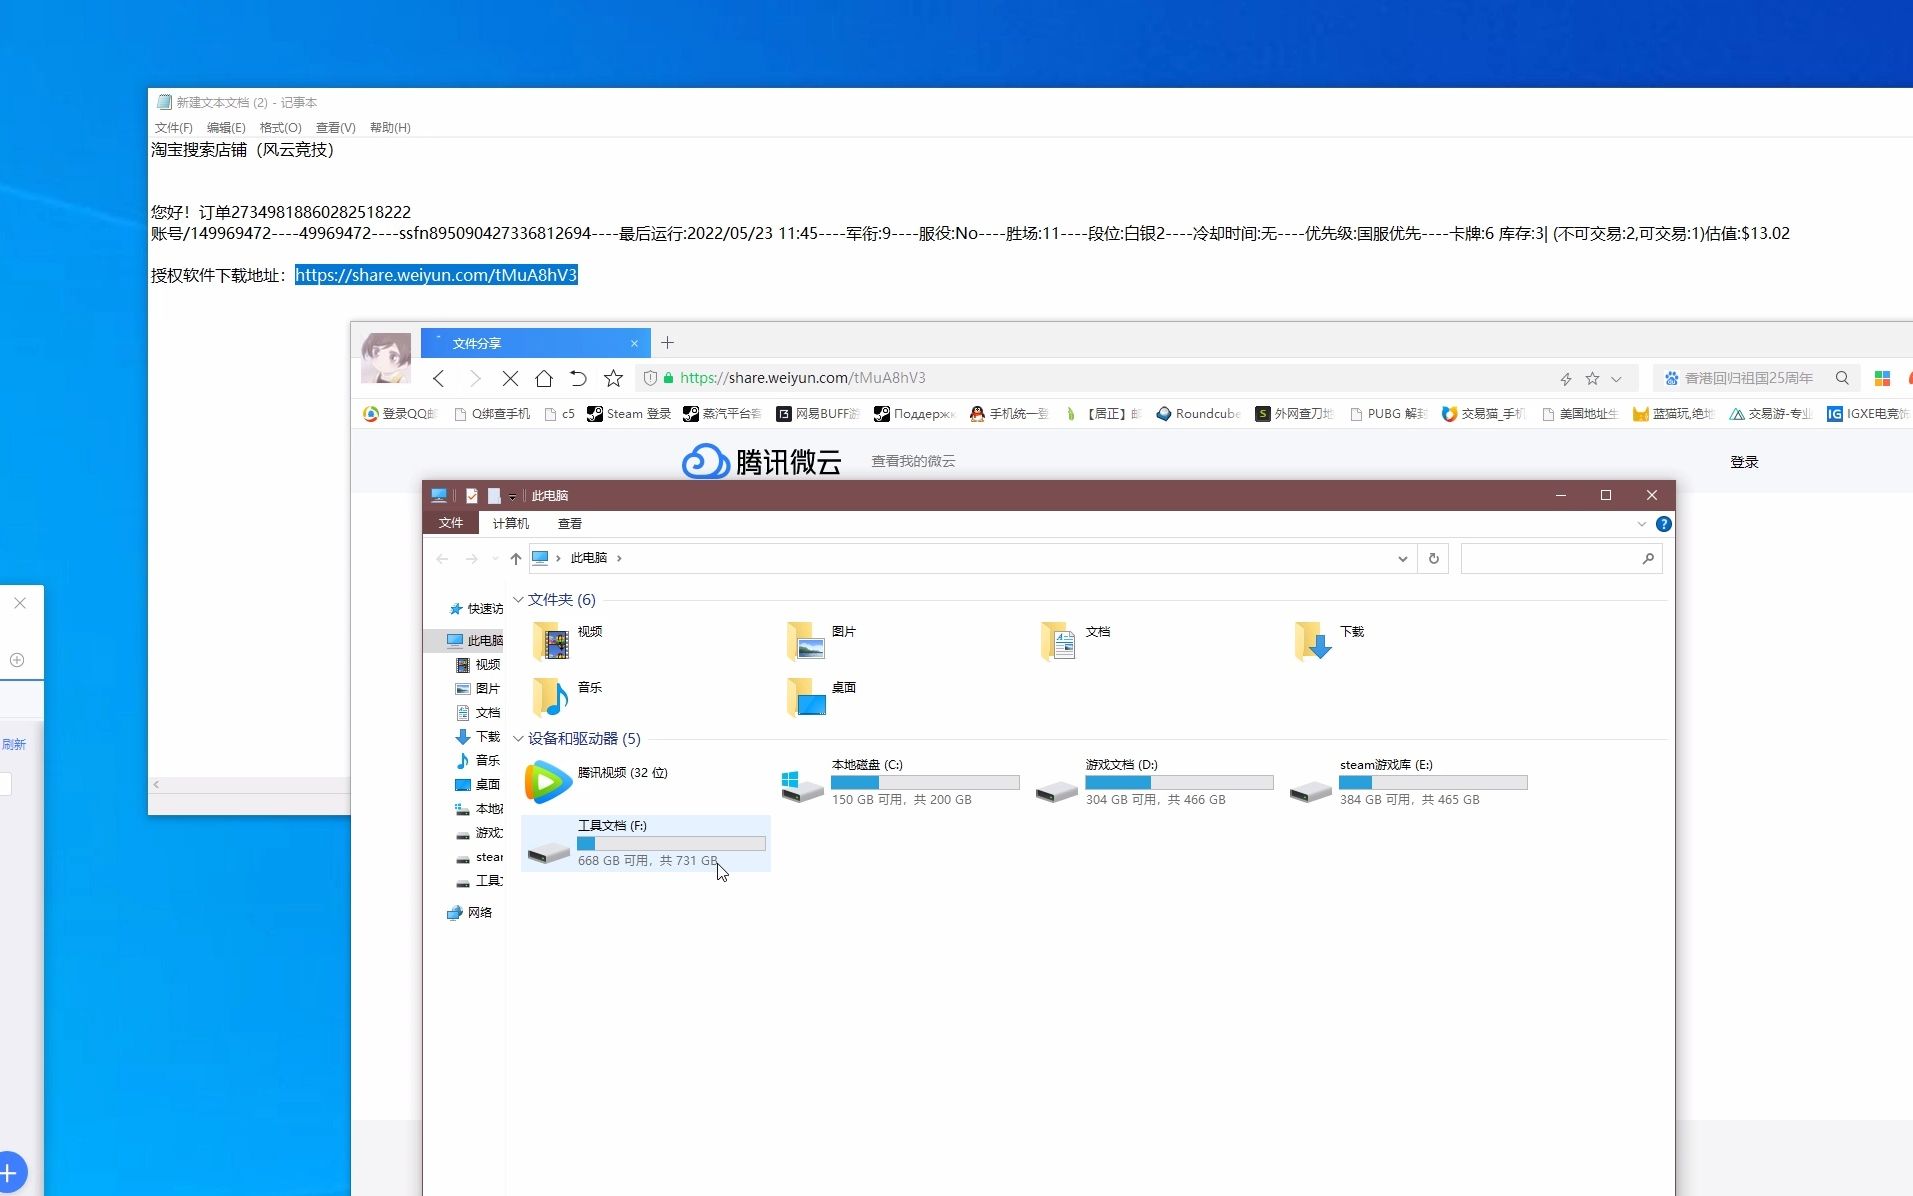Viewport: 1913px width, 1196px height.
Task: Click 刷新 in the left side panel
Action: pos(13,745)
